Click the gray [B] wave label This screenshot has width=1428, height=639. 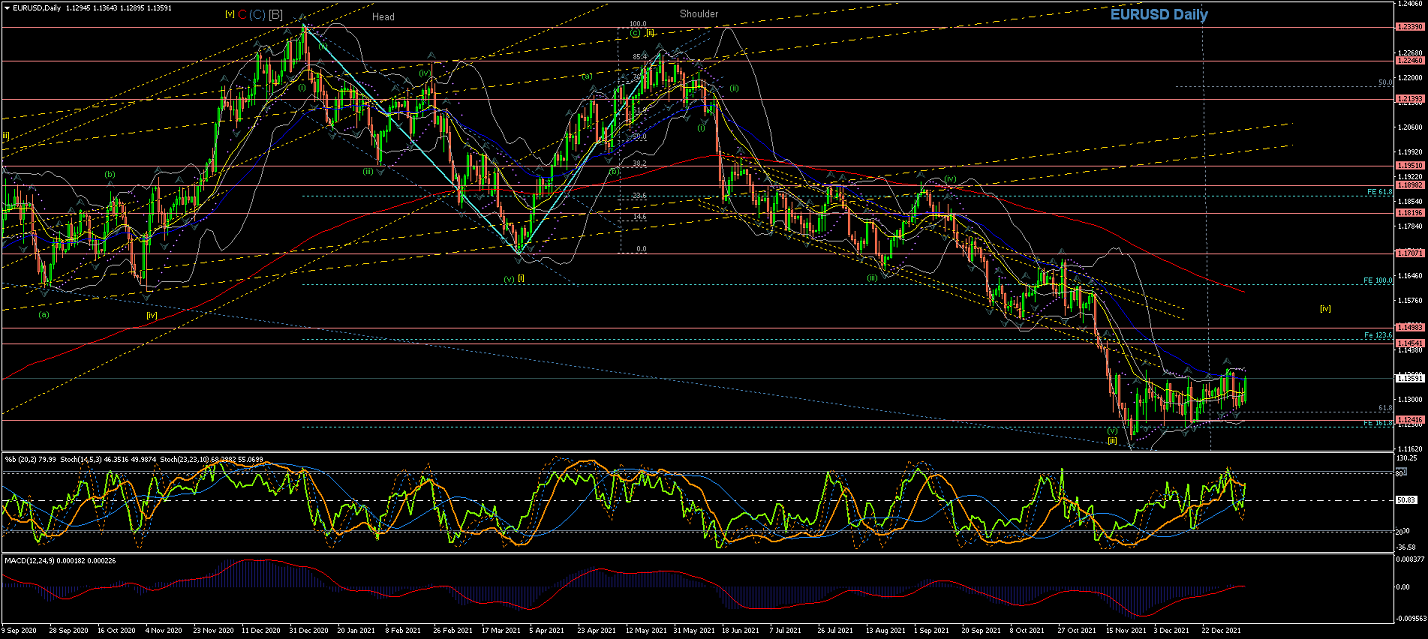(275, 15)
